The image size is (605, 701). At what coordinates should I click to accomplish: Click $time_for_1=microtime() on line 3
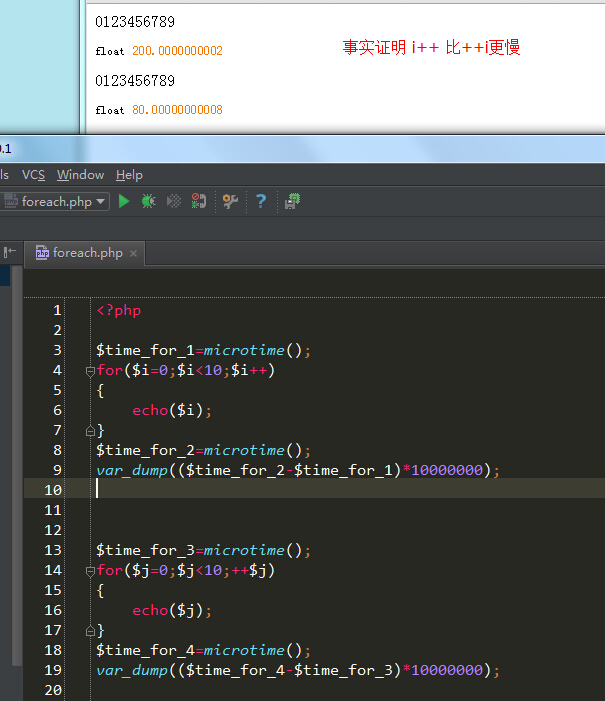coord(203,350)
